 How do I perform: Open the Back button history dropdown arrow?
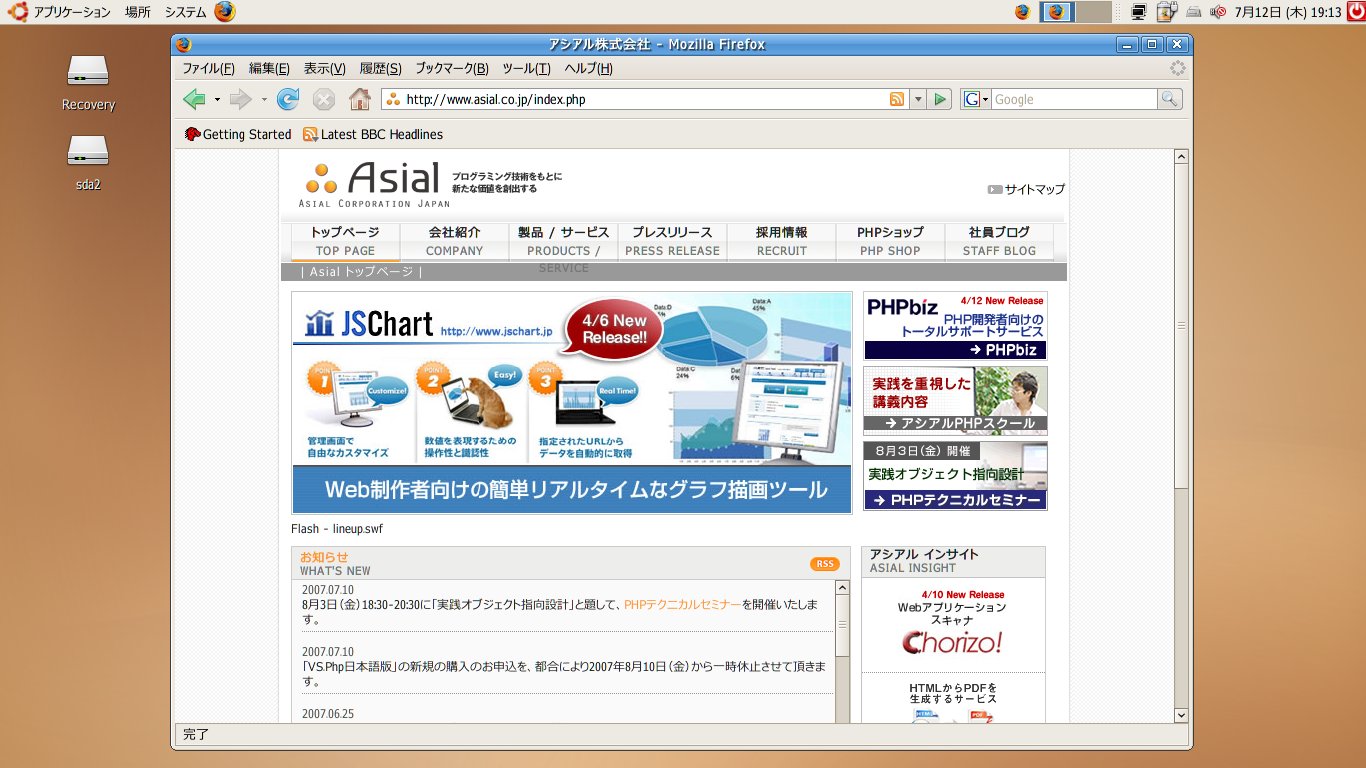point(217,99)
